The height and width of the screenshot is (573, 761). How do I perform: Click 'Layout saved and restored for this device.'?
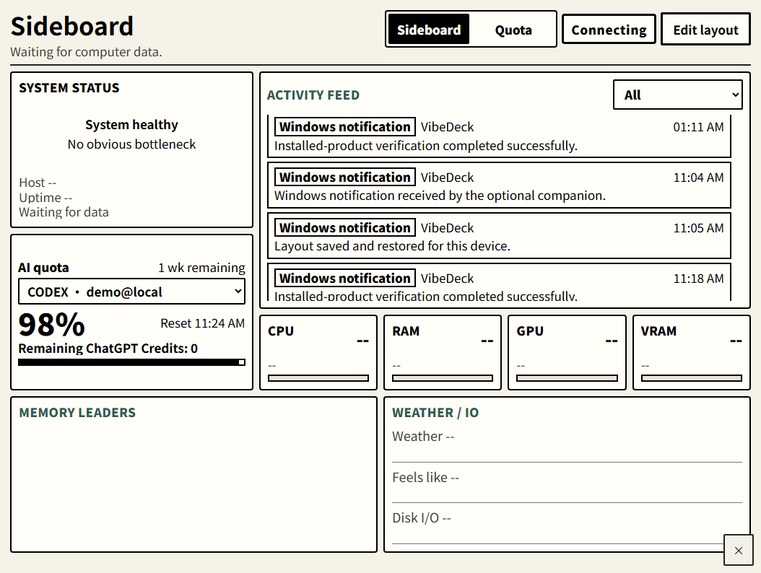pos(392,246)
